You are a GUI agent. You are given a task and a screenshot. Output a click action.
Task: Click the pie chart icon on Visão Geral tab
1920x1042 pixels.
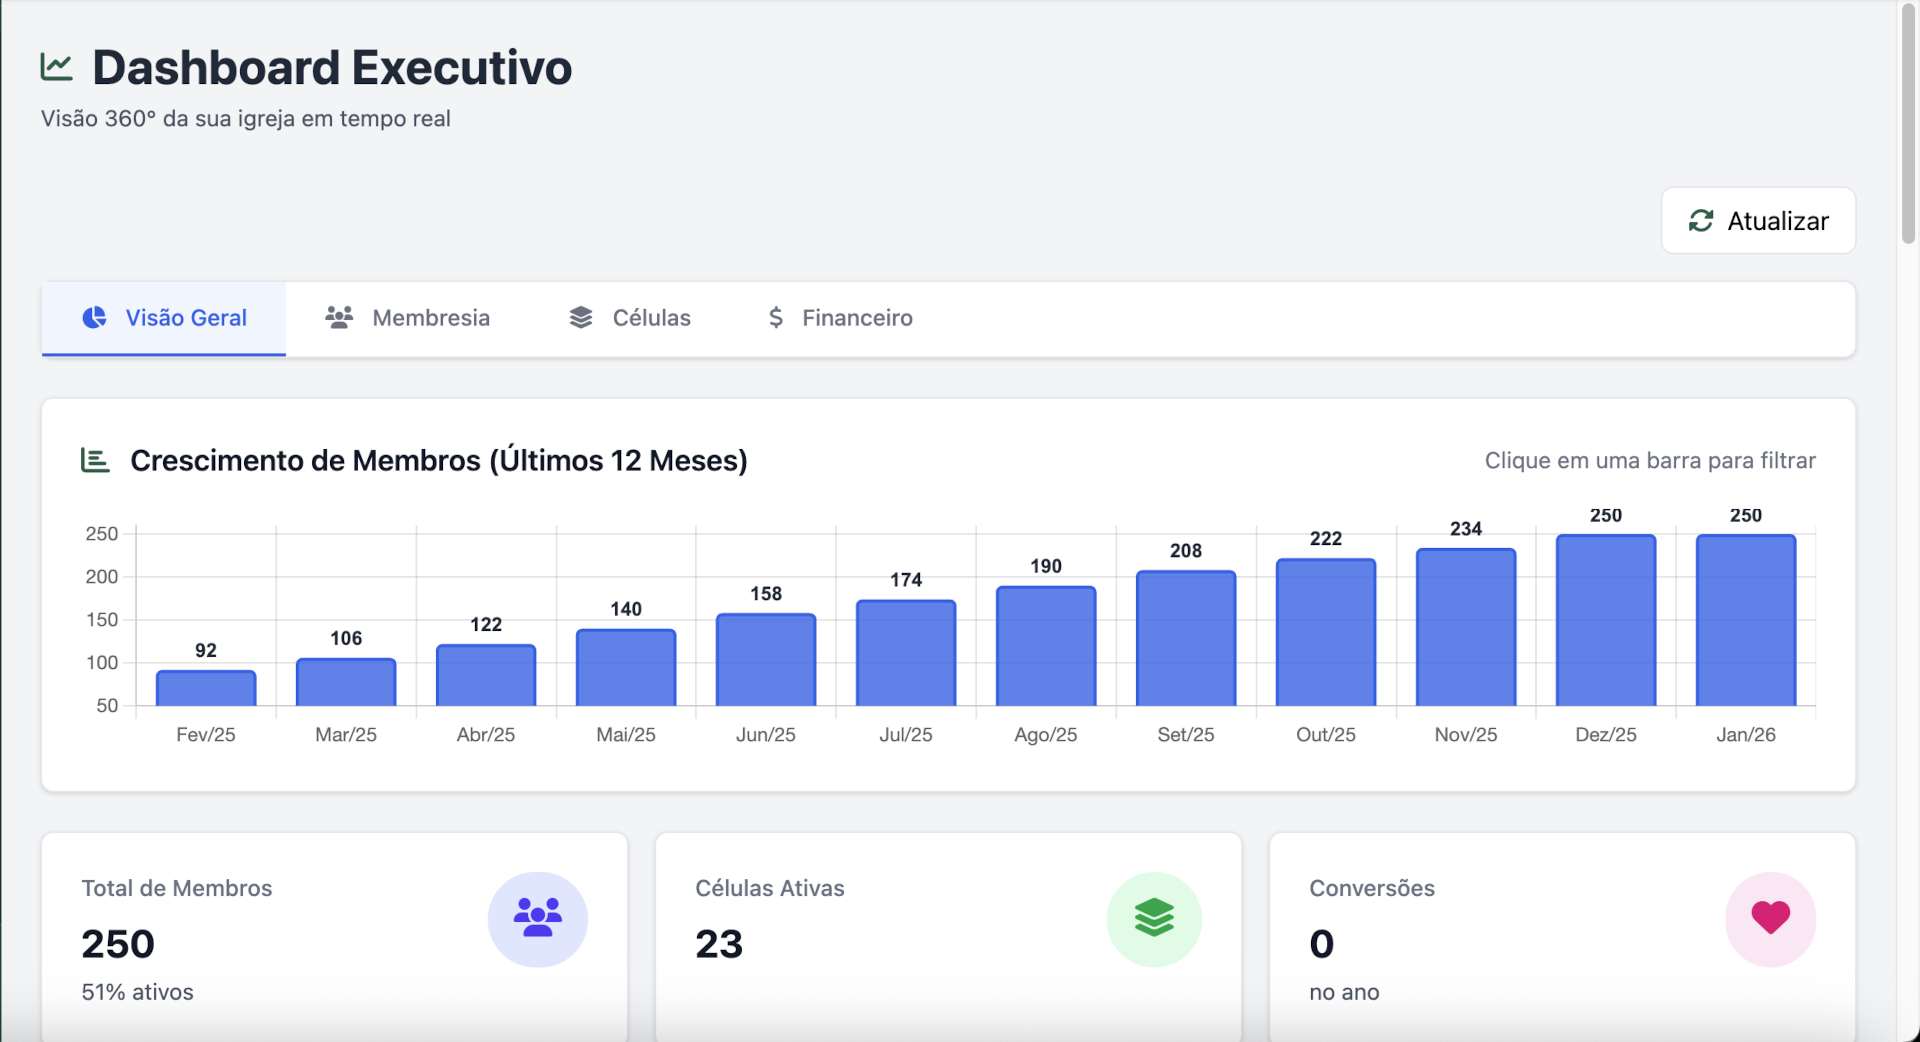pyautogui.click(x=94, y=317)
